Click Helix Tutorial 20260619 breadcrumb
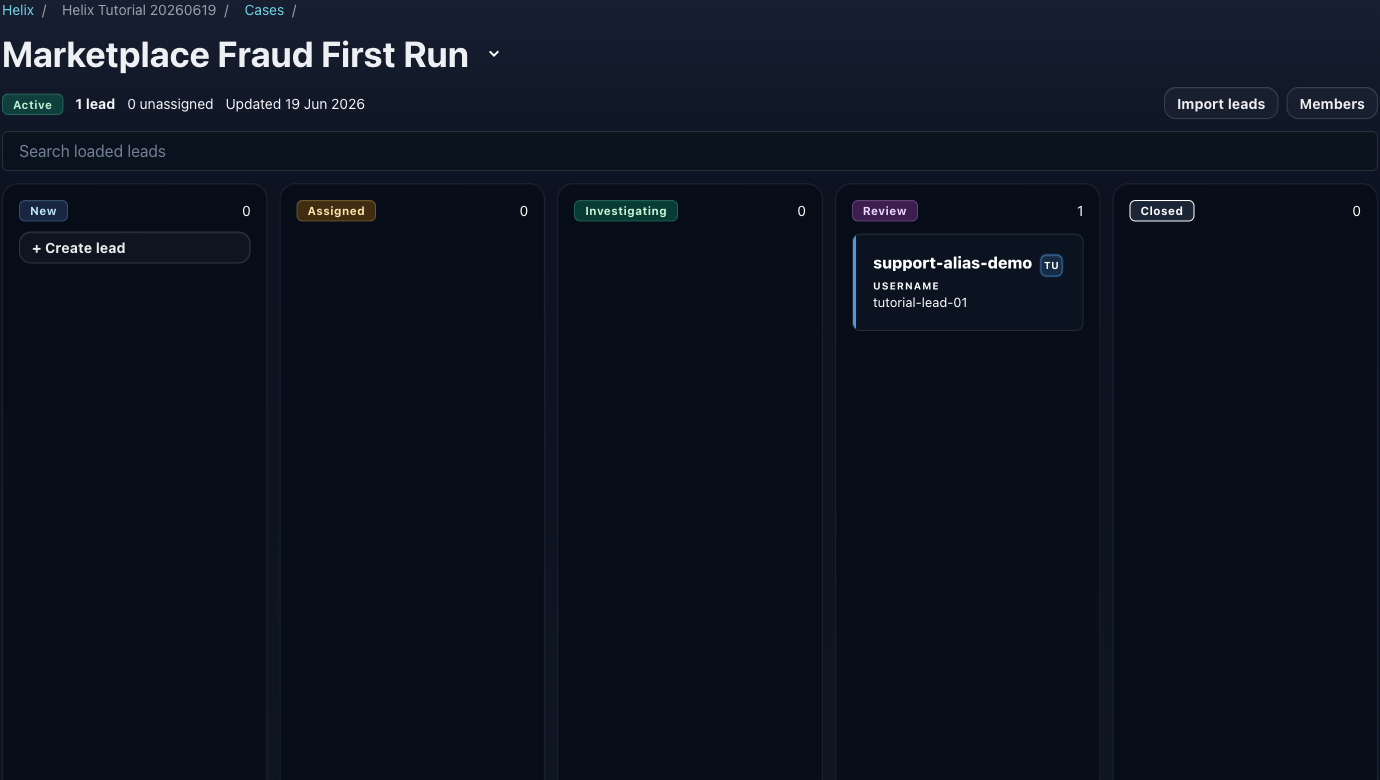 (x=139, y=10)
